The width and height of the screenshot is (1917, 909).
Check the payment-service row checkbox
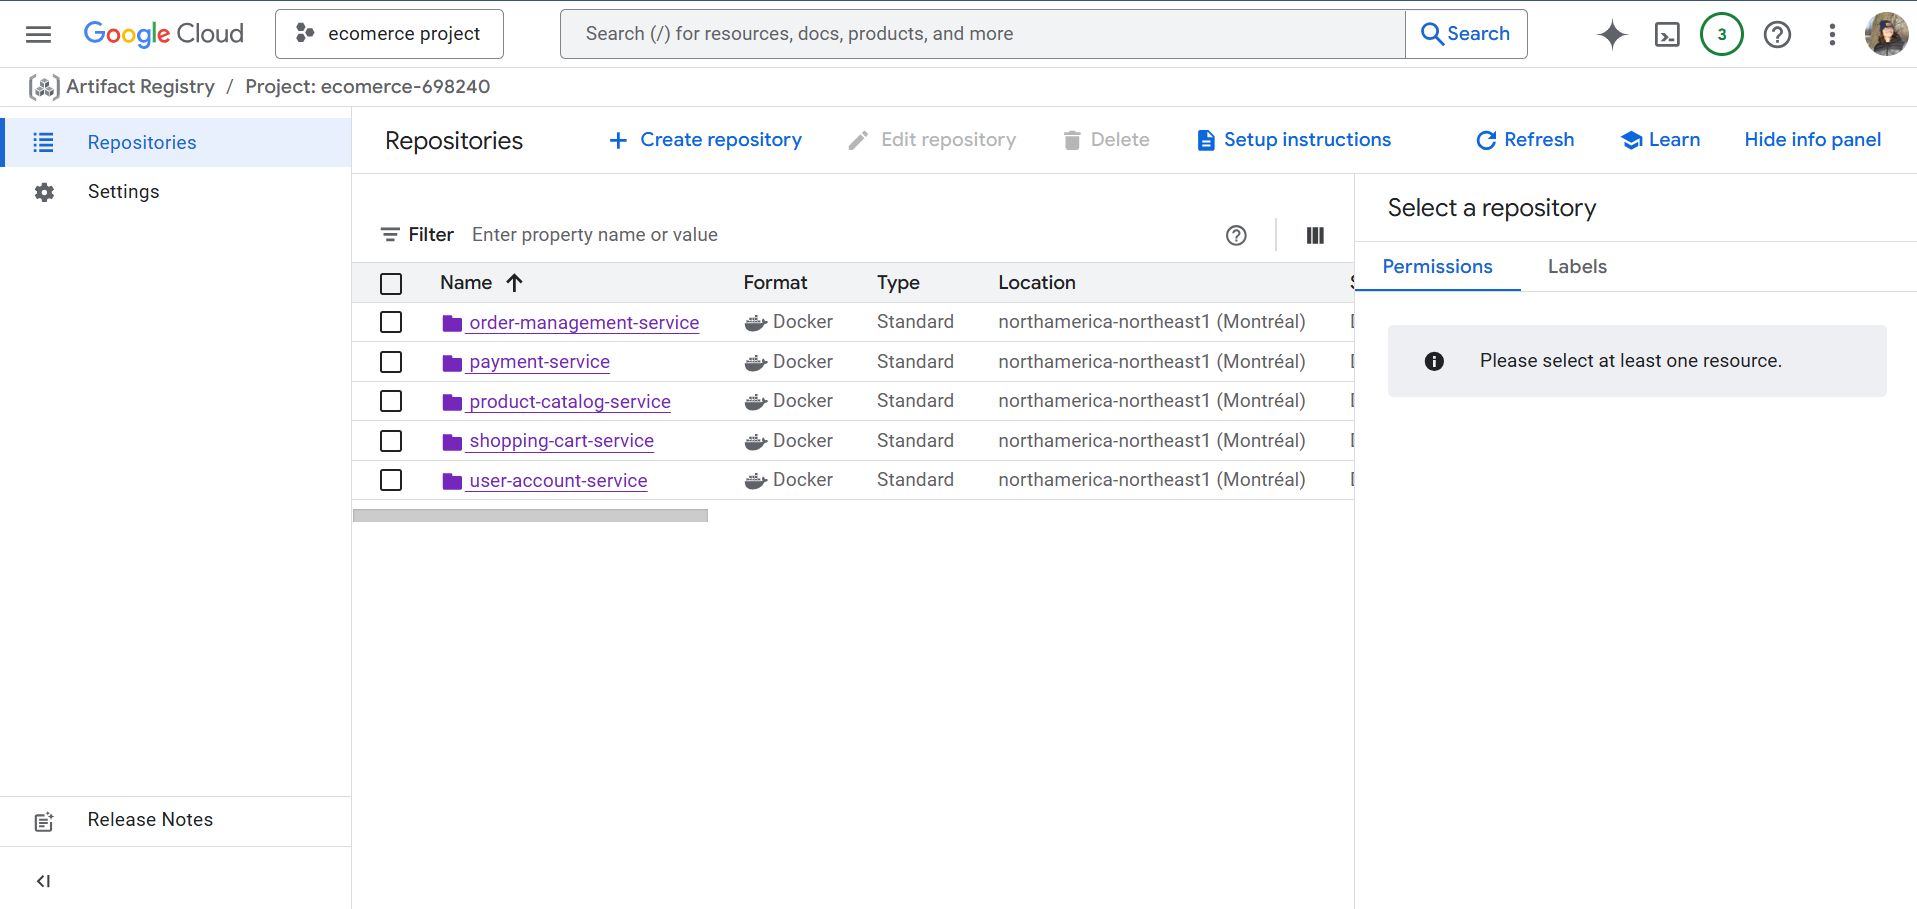[x=391, y=362]
